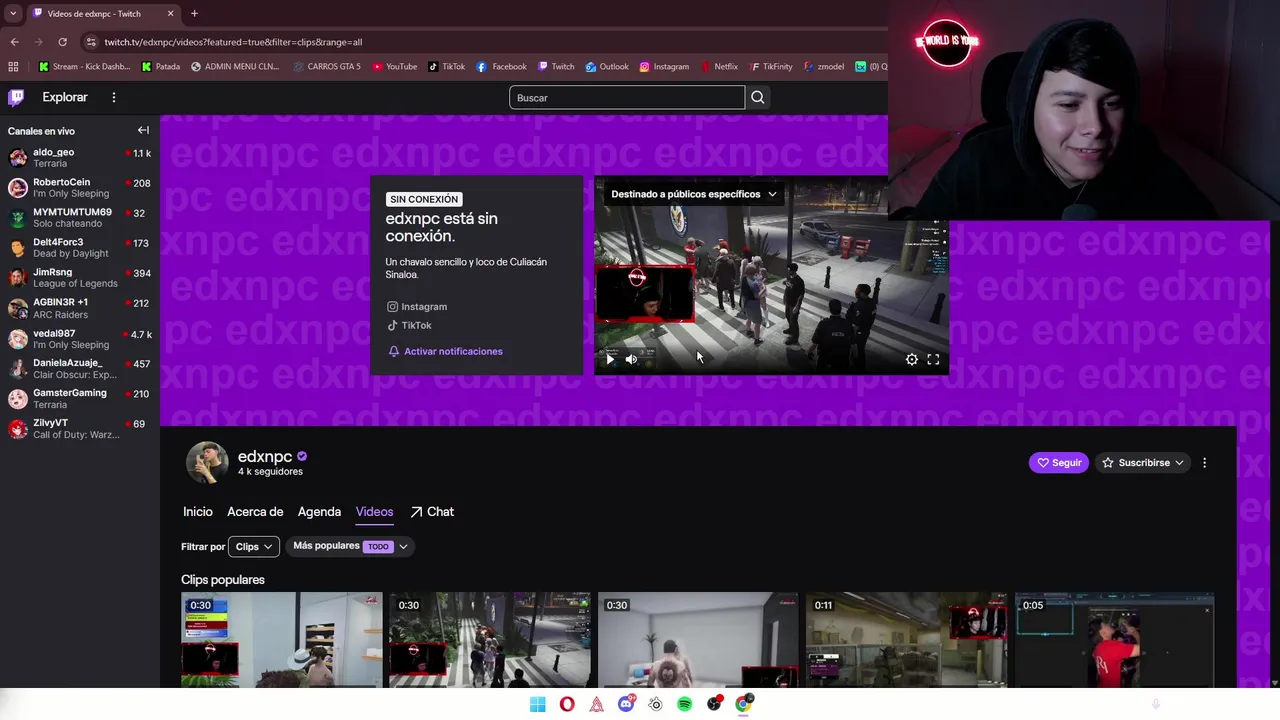This screenshot has width=1280, height=720.
Task: Click the Seguir button
Action: tap(1059, 462)
